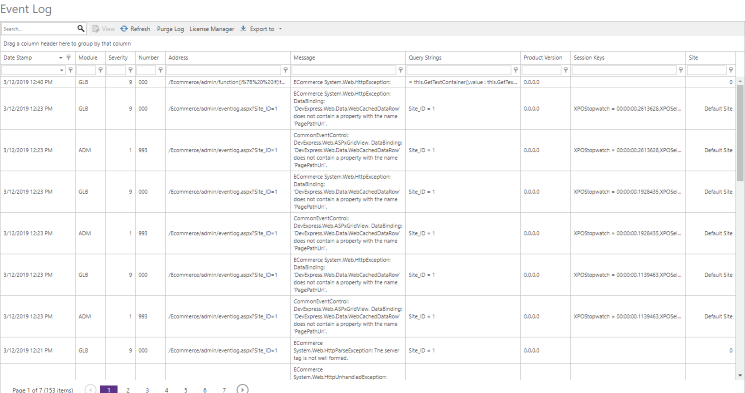Go to page 4 in pager

(x=166, y=390)
